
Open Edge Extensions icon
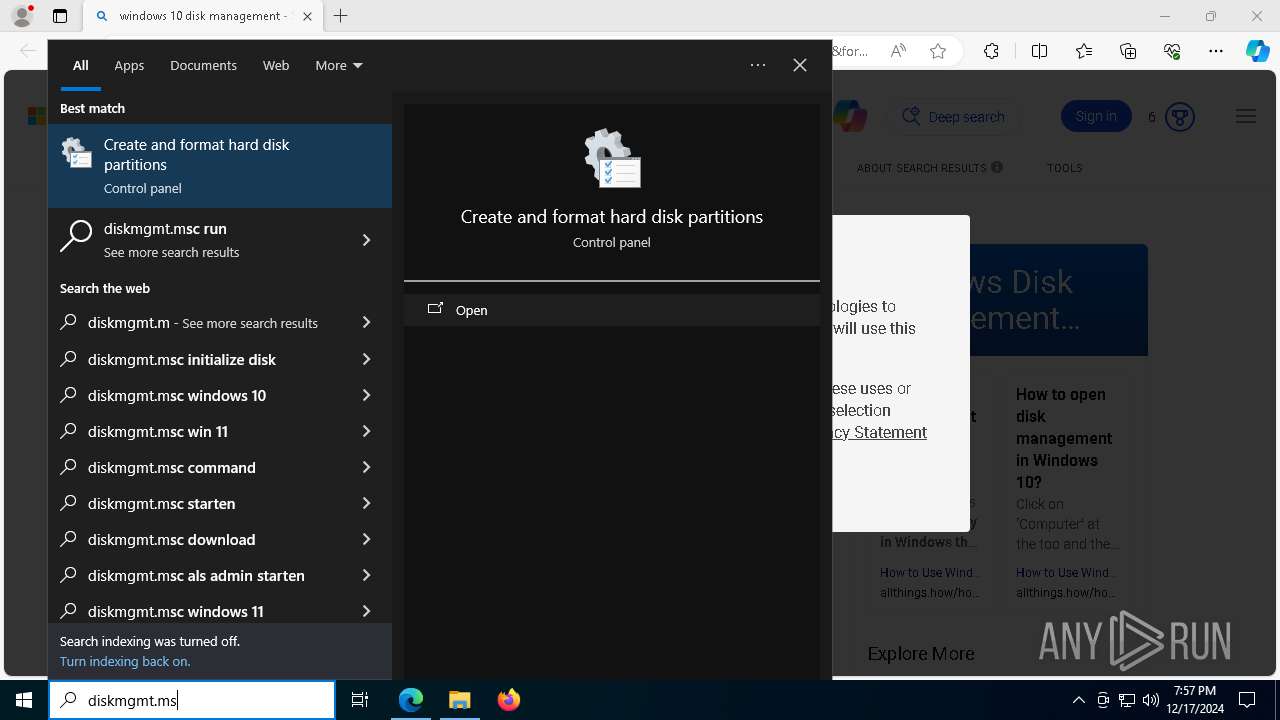991,51
